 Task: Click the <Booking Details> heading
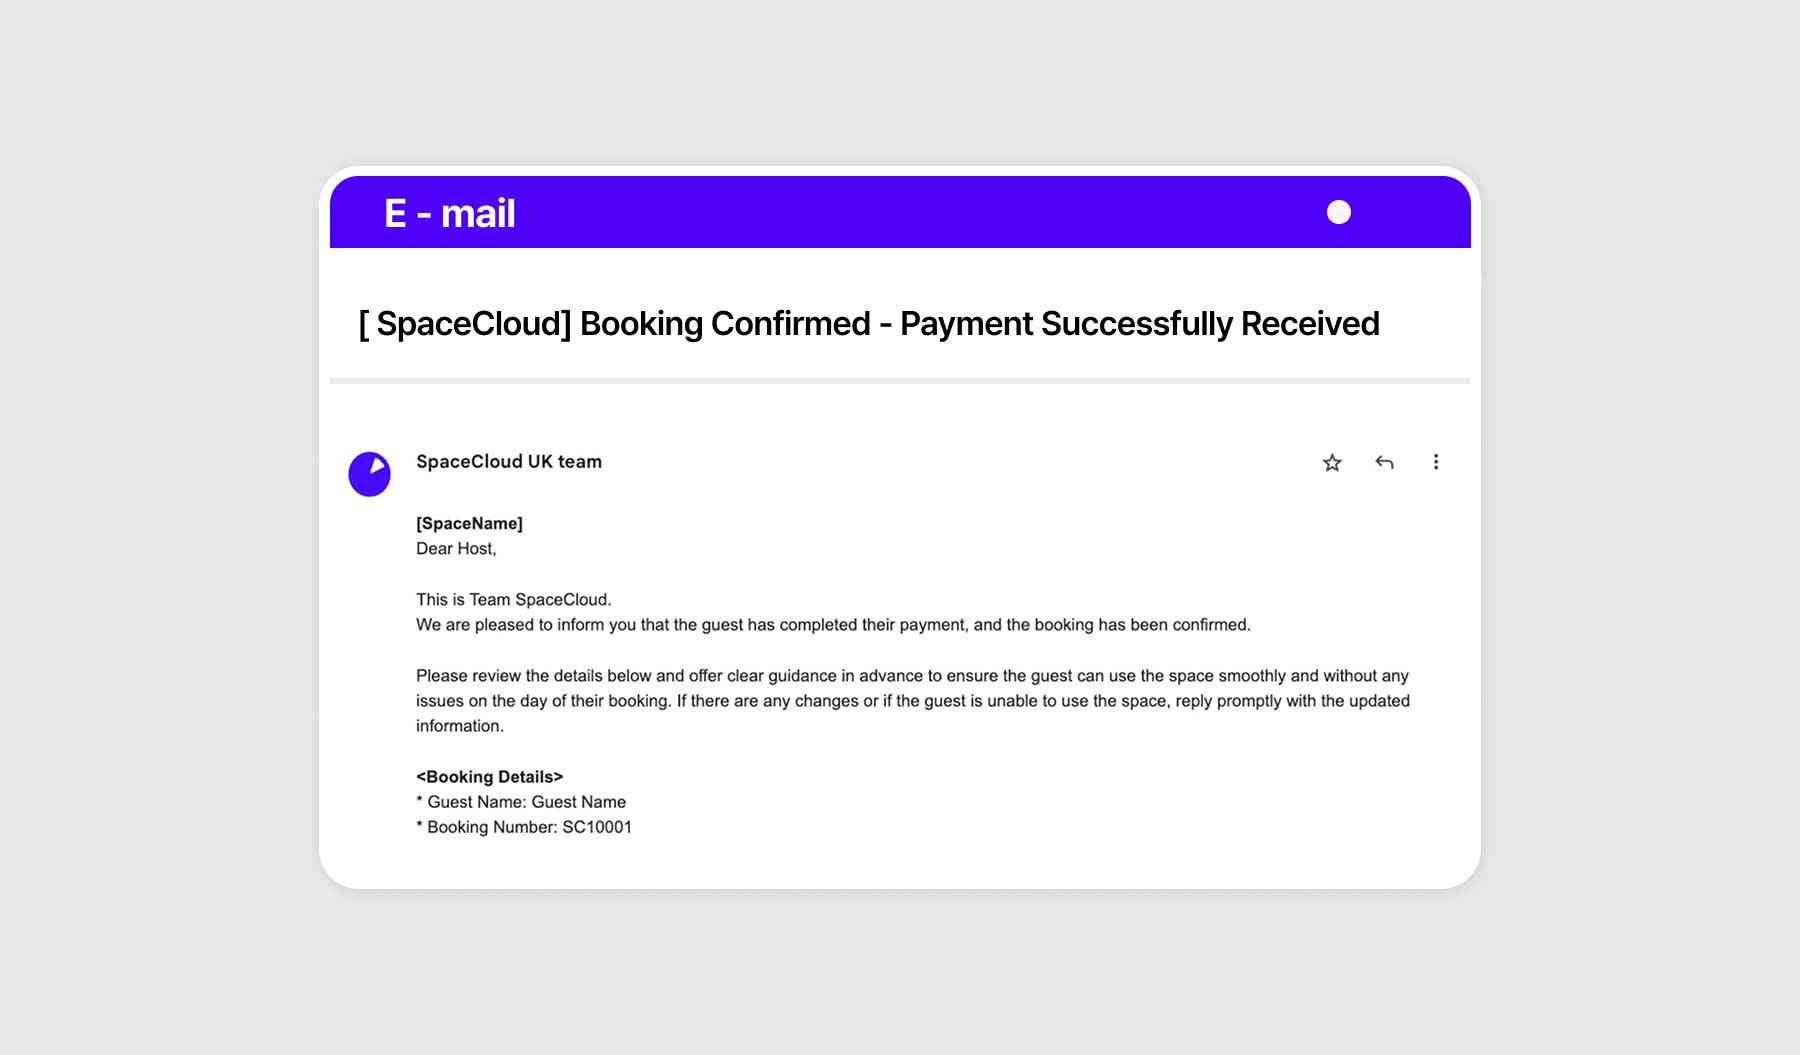coord(489,776)
